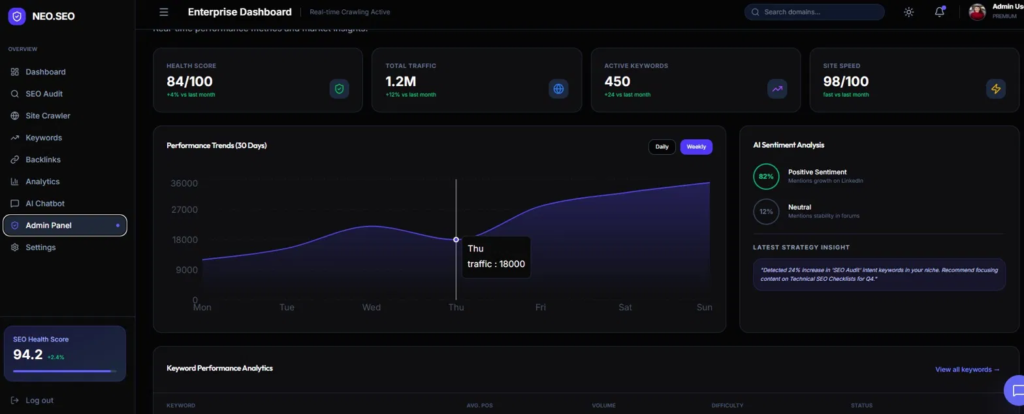The width and height of the screenshot is (1024, 414).
Task: Open the floating chat bubble button
Action: tap(1016, 390)
